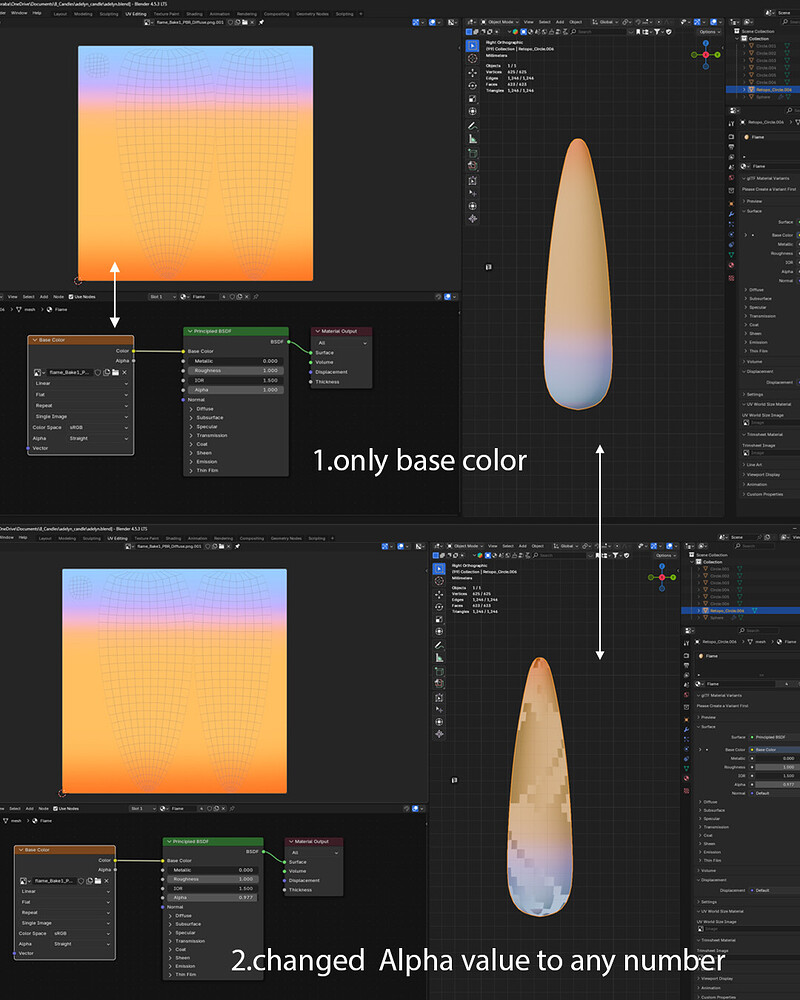
Task: Open Add menu in upper 3D viewport header
Action: (x=559, y=22)
